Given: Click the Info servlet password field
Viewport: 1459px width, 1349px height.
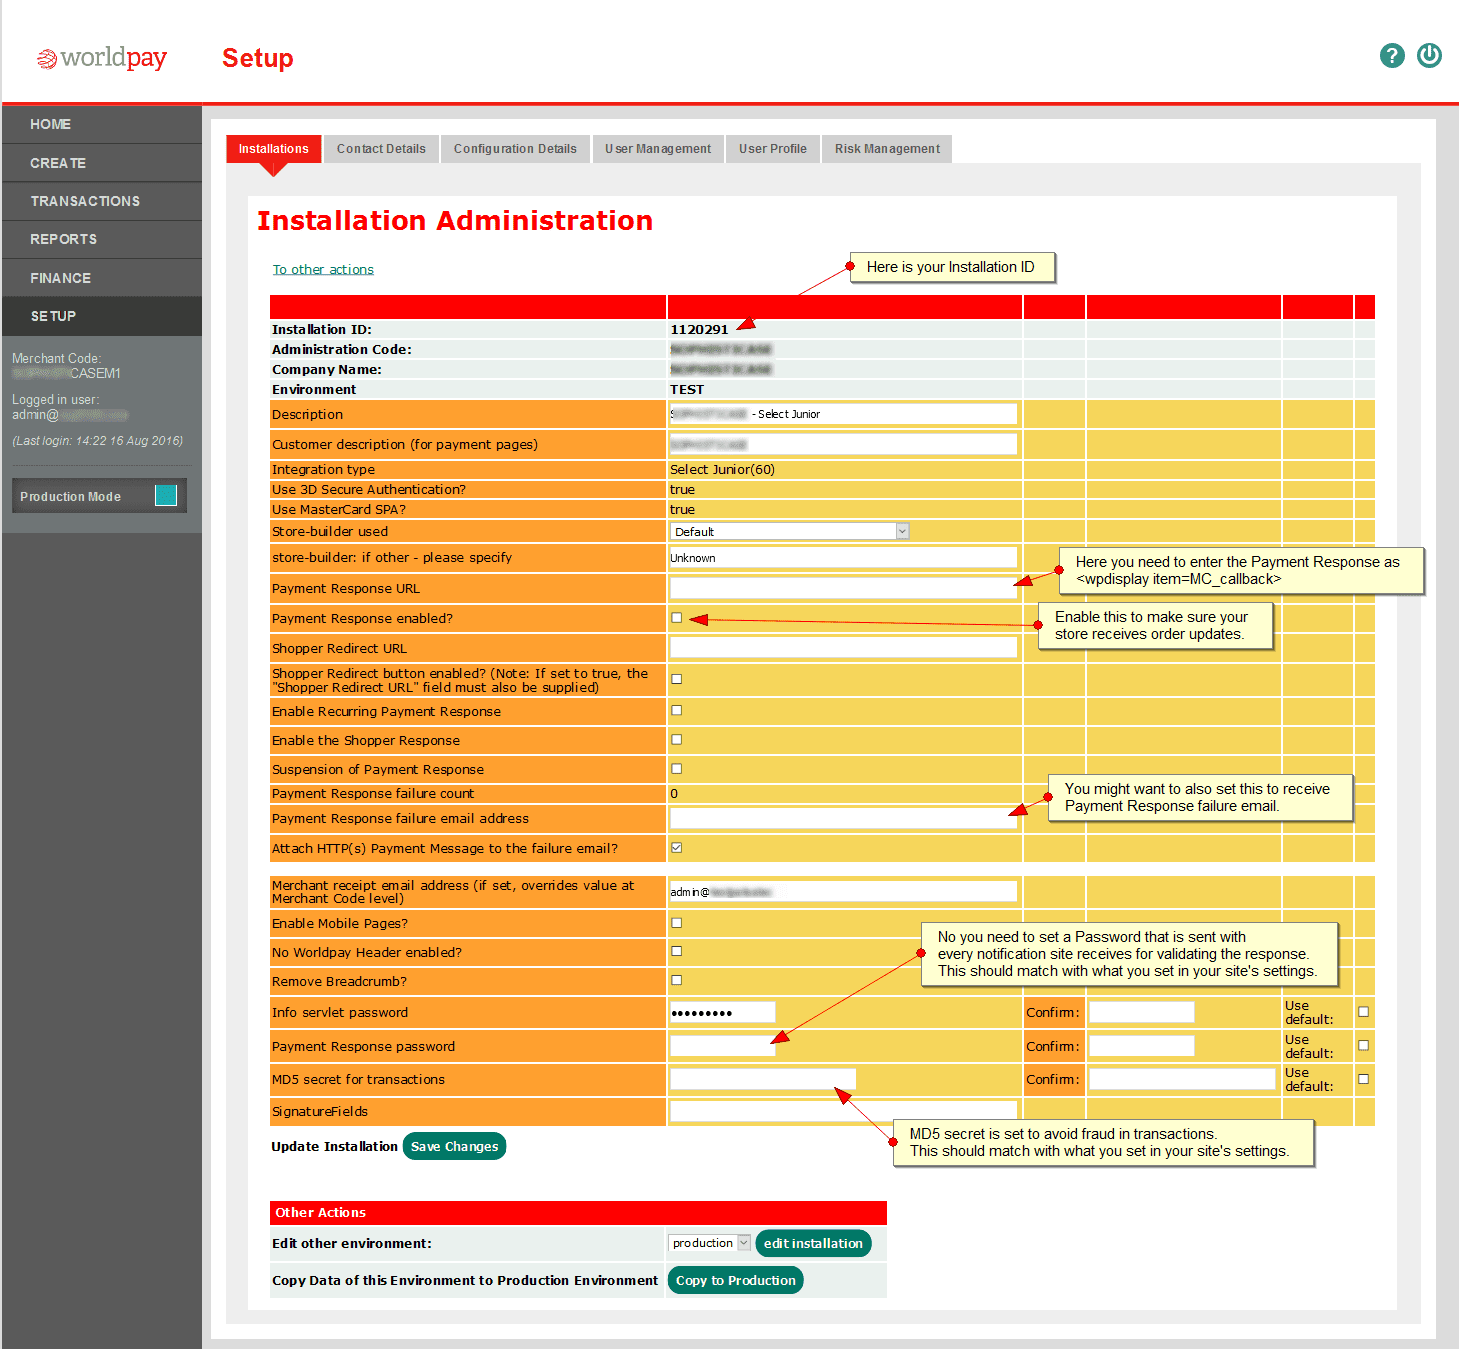Looking at the screenshot, I should [x=722, y=1012].
